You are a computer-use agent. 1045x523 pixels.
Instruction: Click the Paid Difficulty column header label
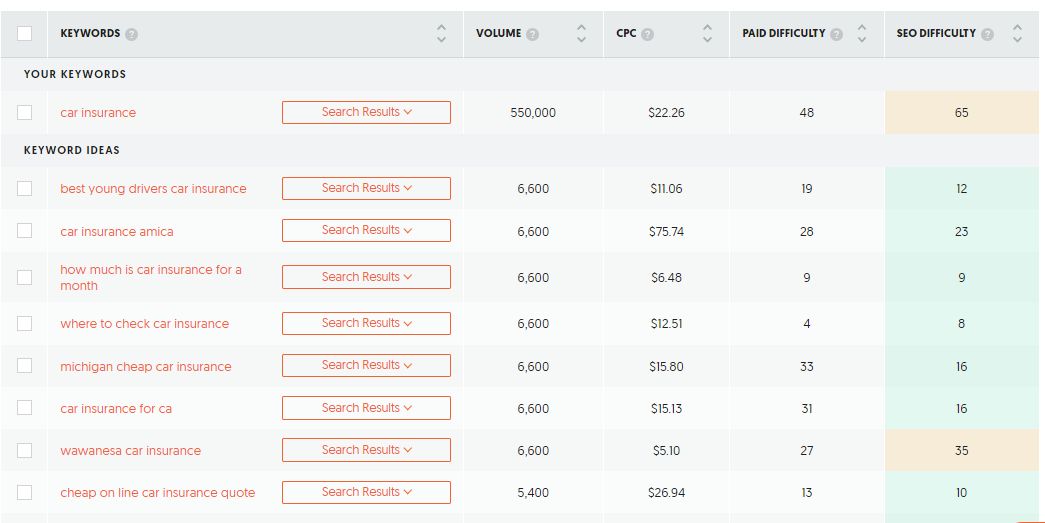pos(783,34)
